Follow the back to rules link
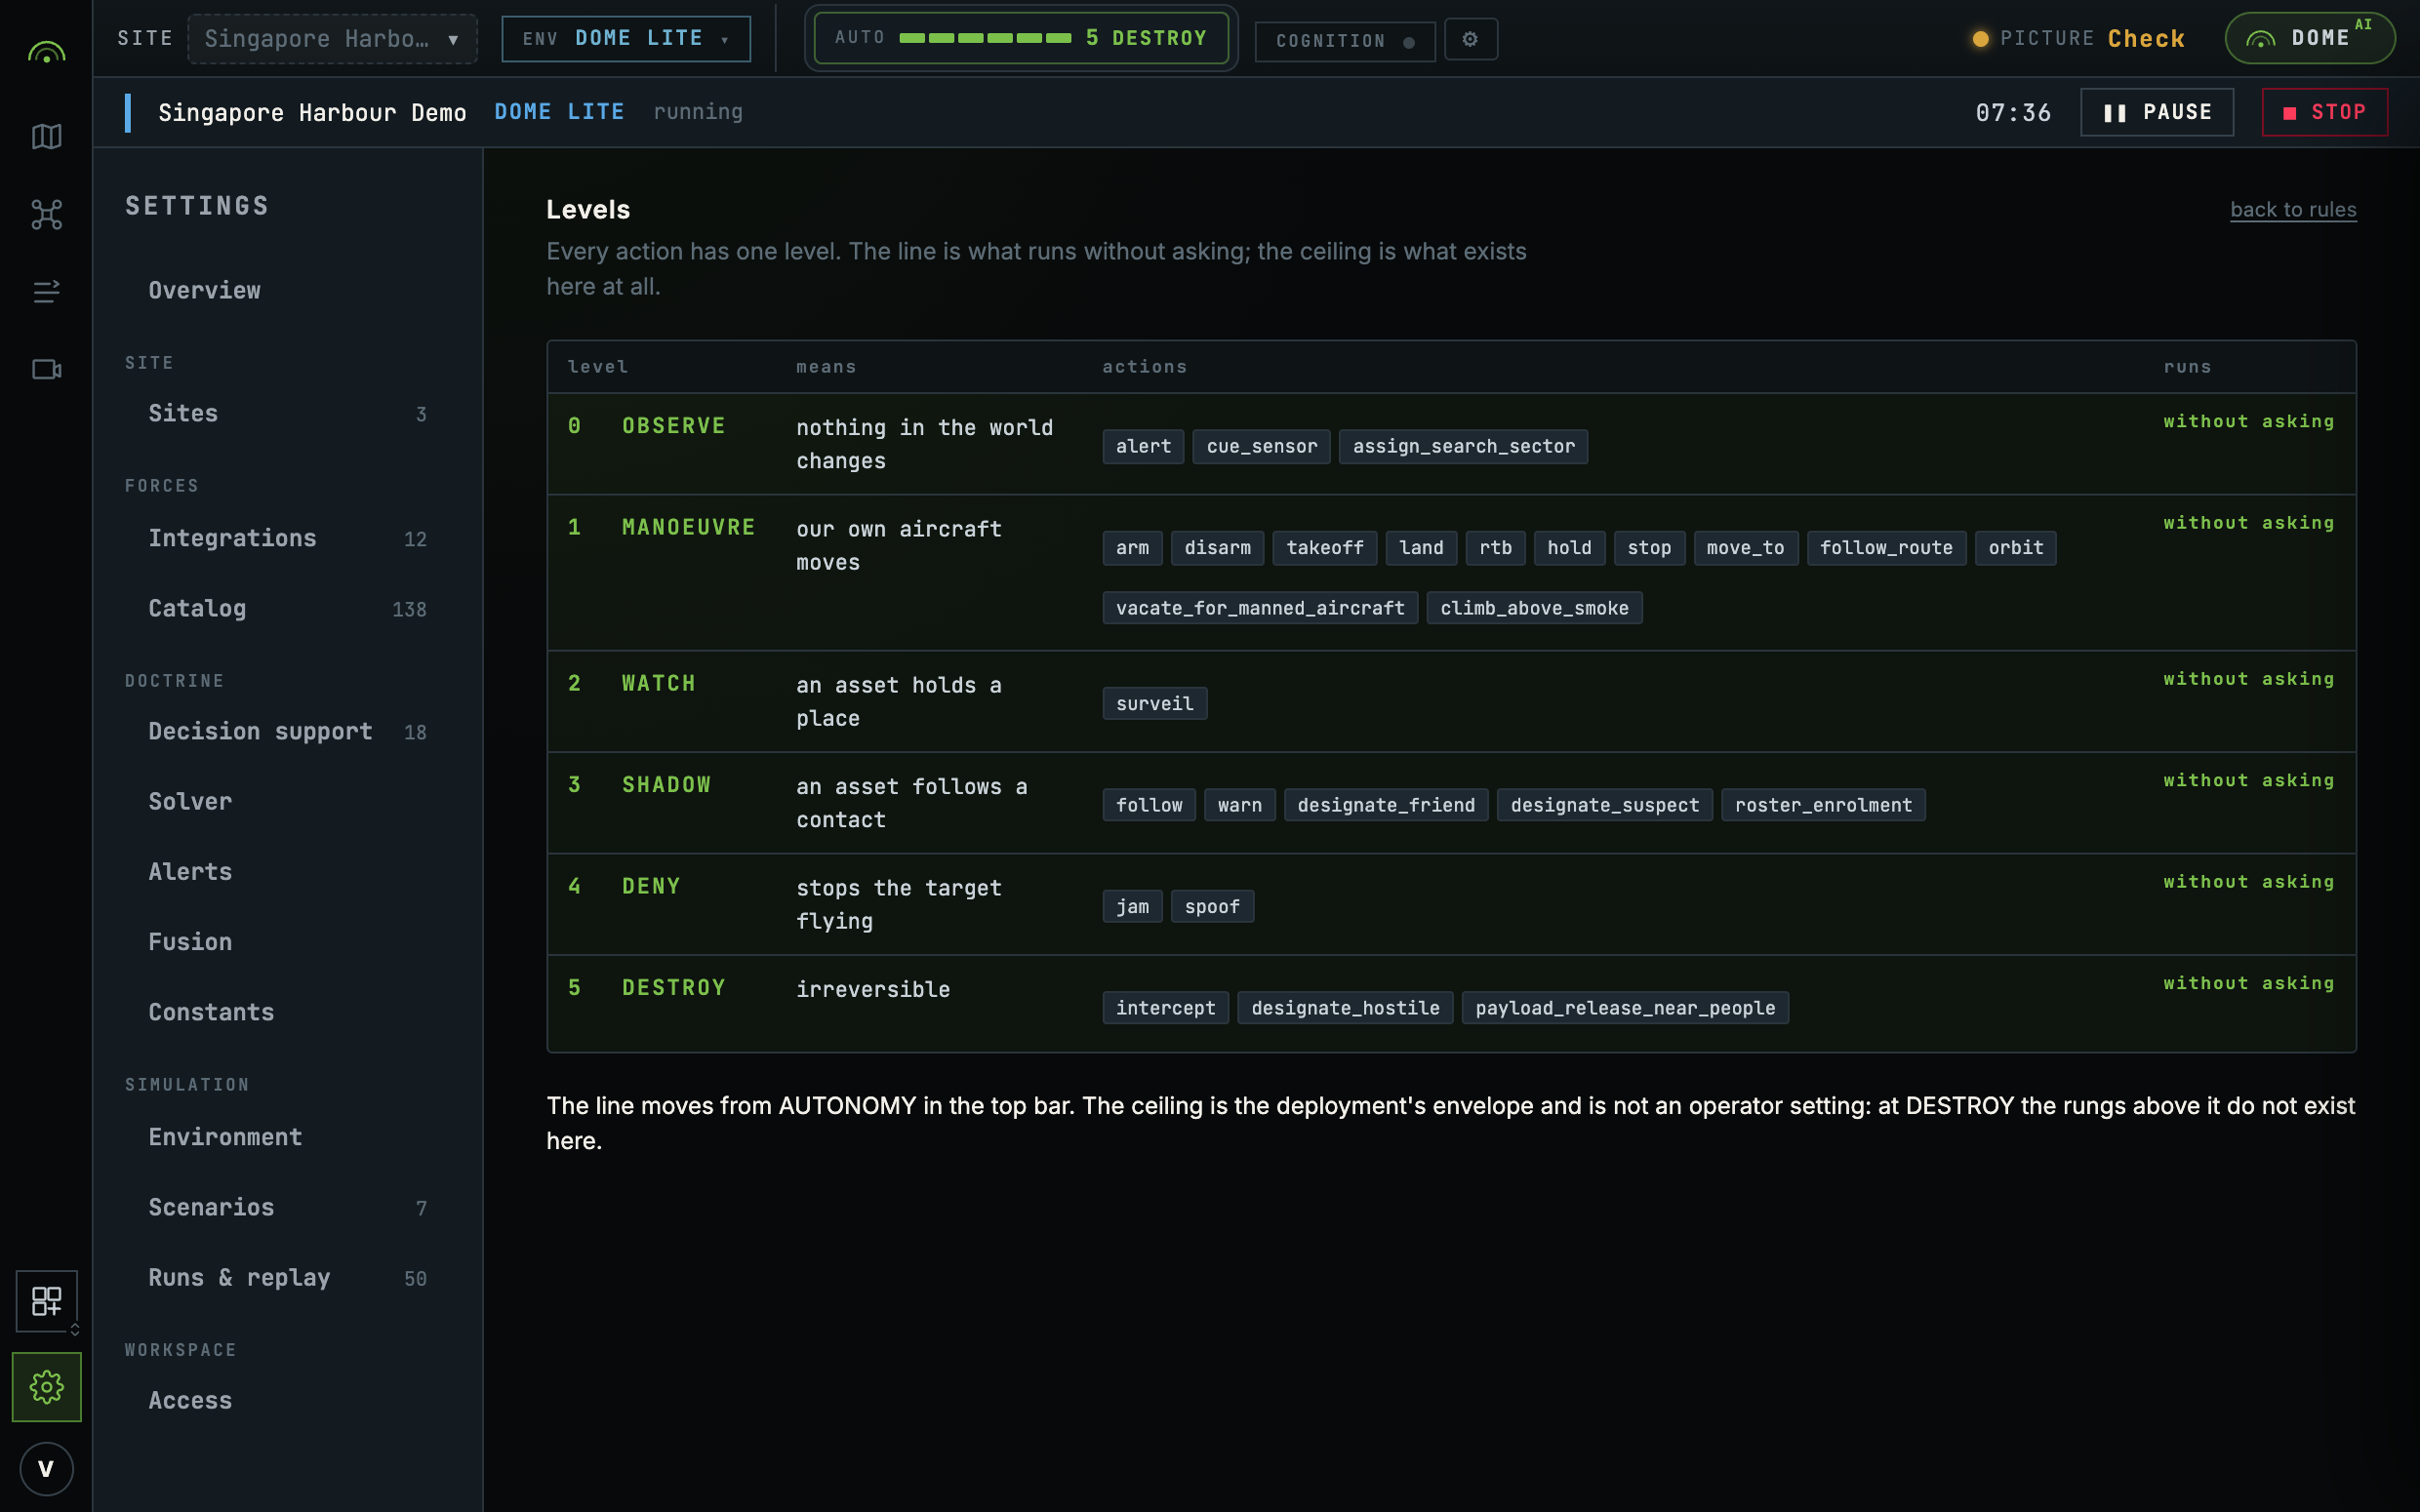 [2293, 209]
